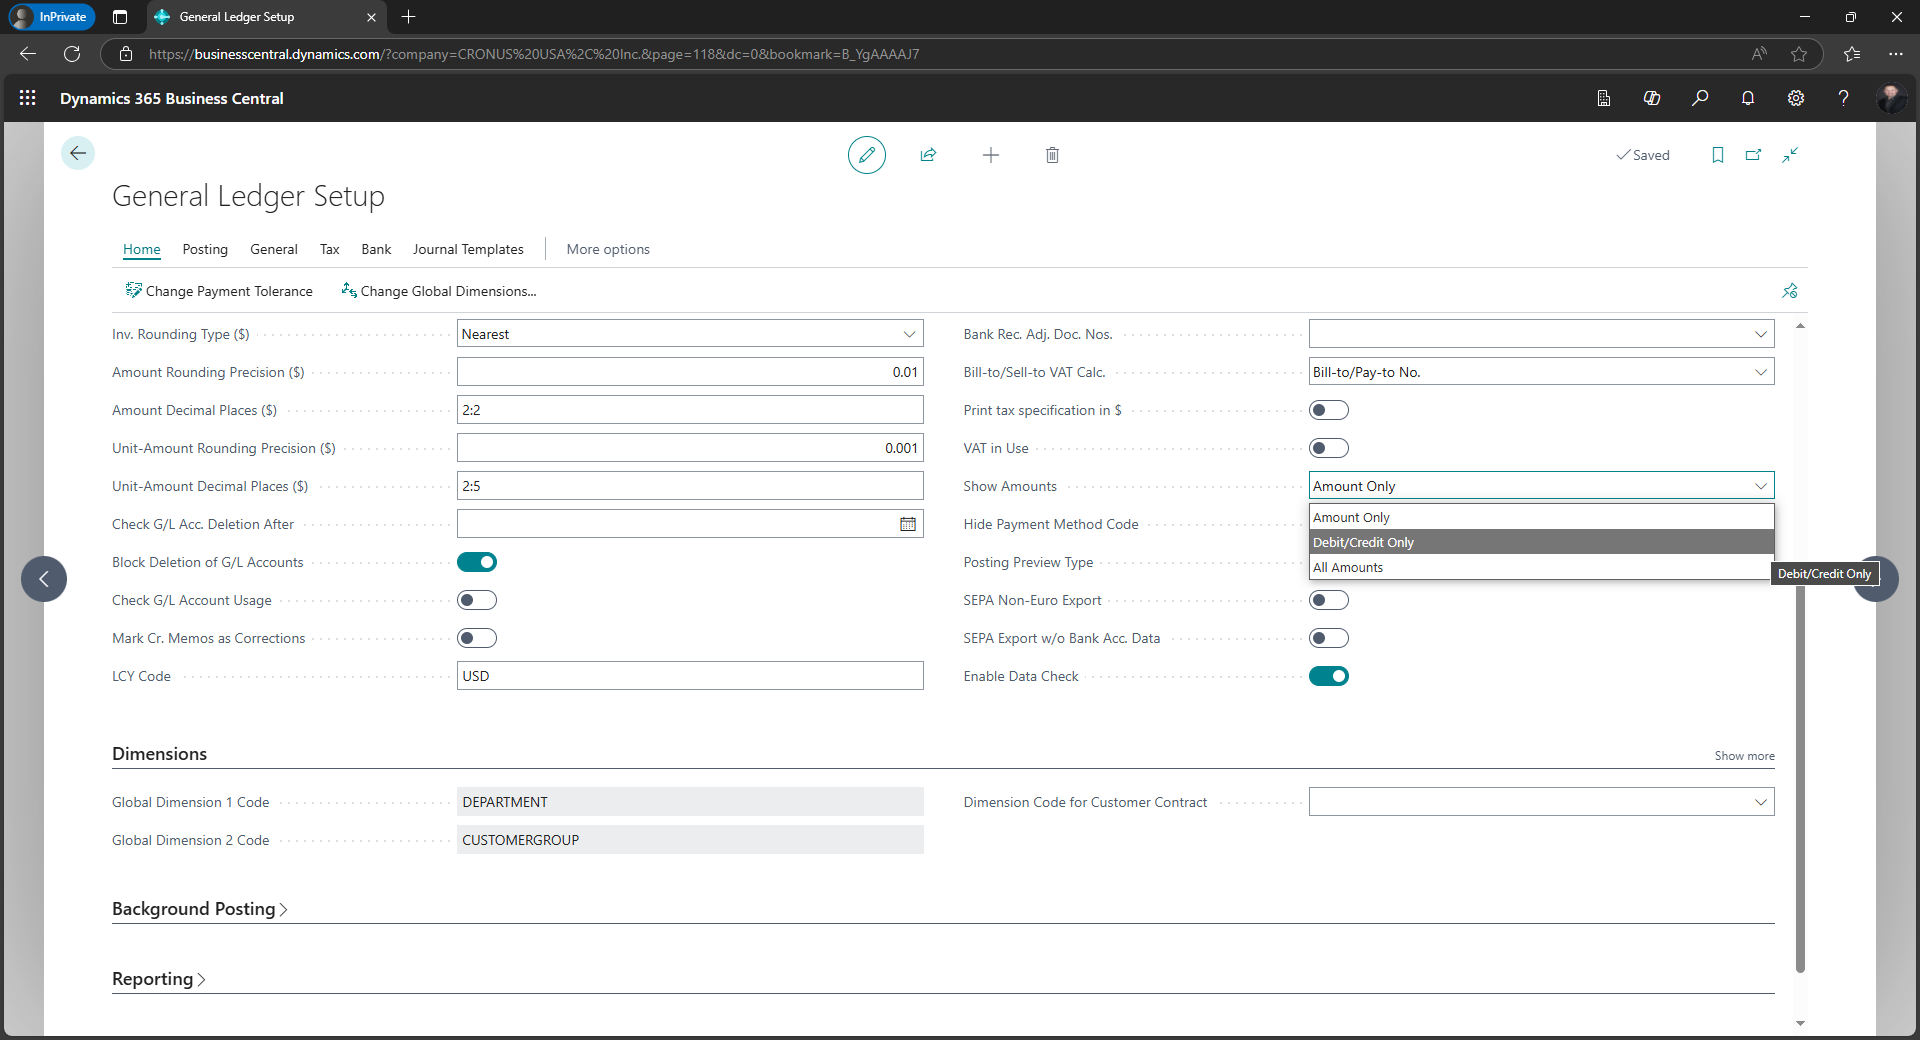This screenshot has width=1920, height=1040.
Task: Enable Mark Cr. Memos as Corrections
Action: (477, 638)
